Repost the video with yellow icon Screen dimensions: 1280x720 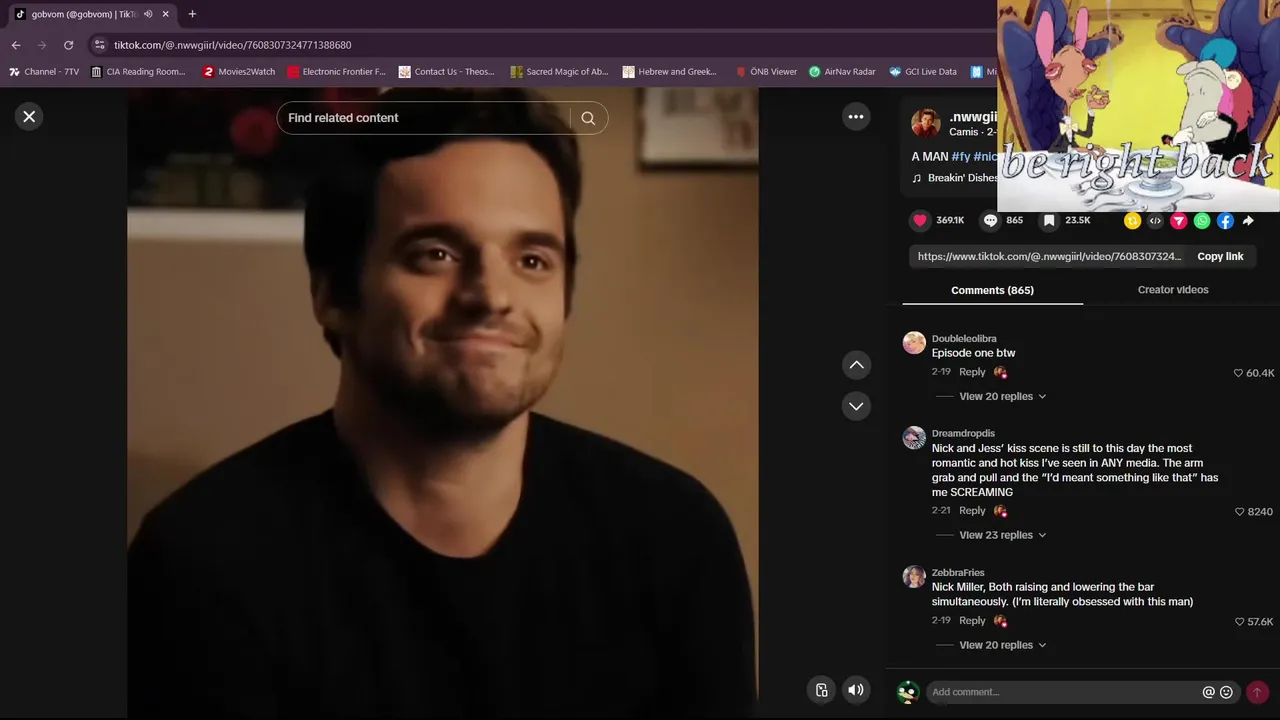(x=1132, y=221)
